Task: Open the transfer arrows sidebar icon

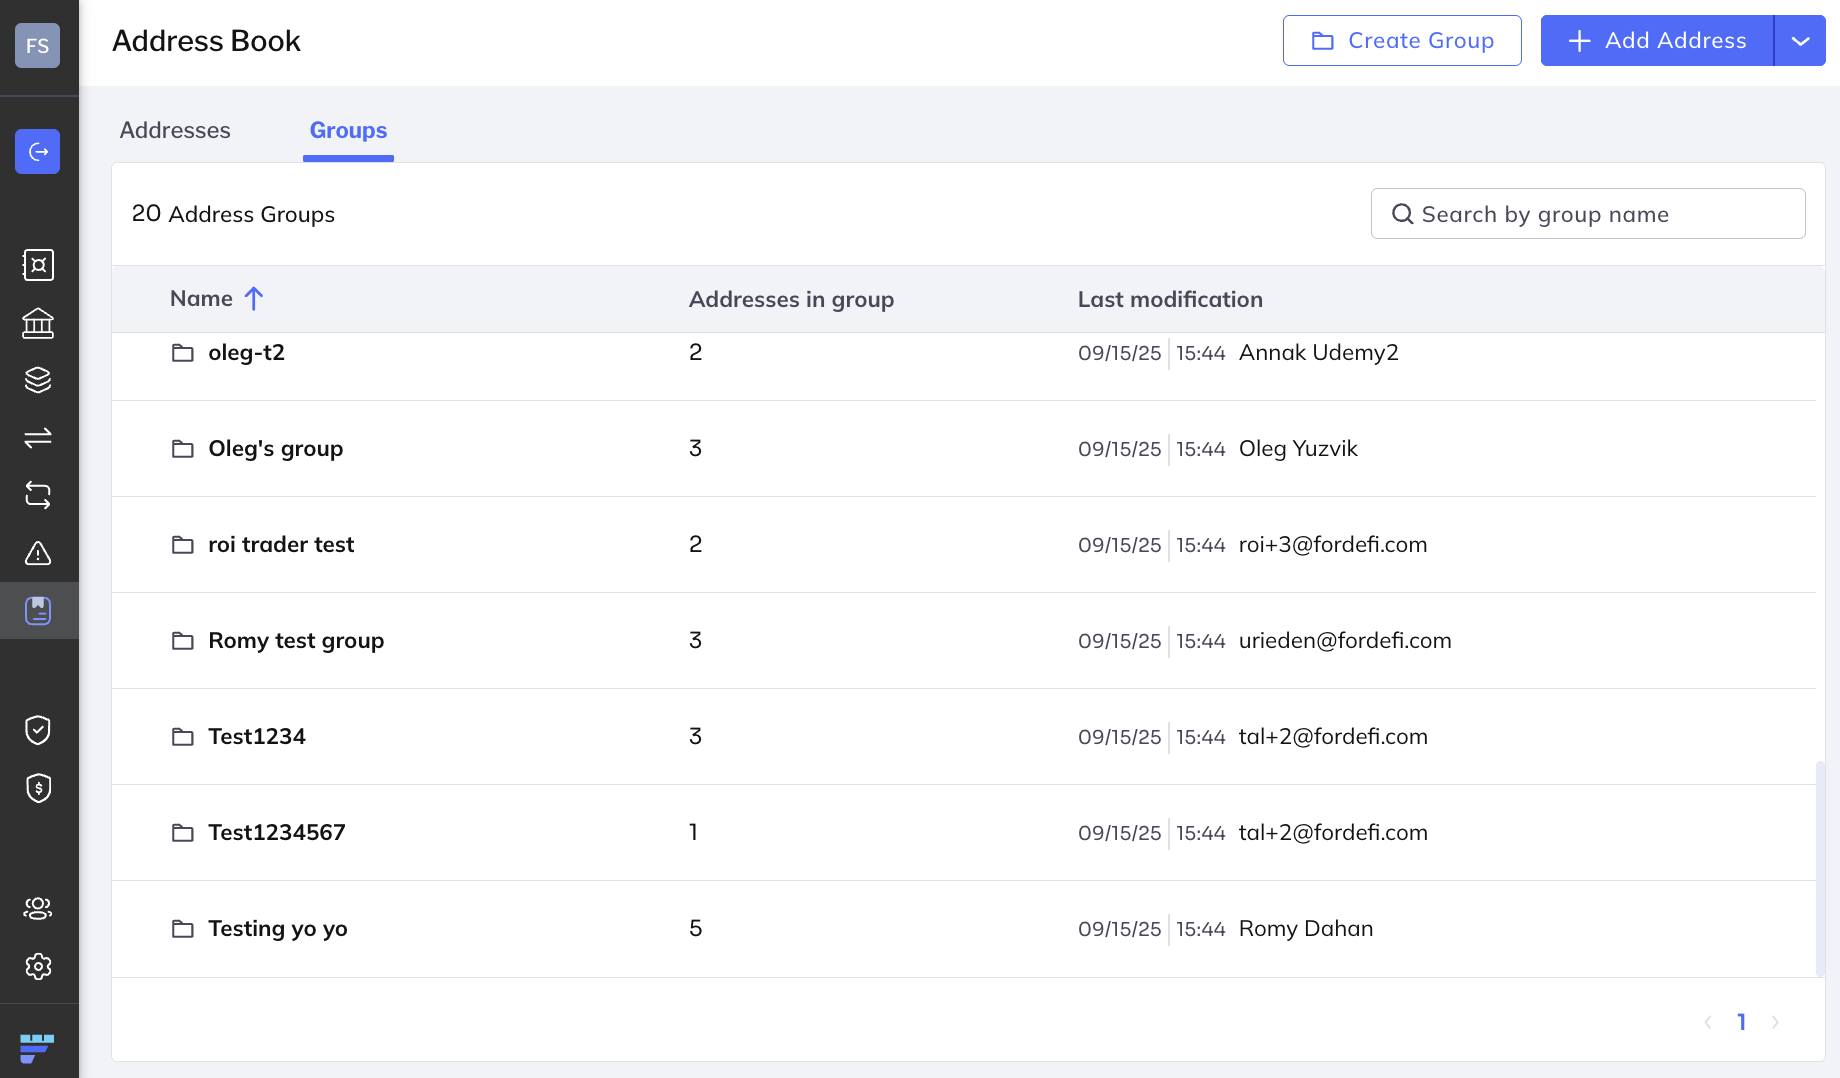Action: (x=38, y=438)
